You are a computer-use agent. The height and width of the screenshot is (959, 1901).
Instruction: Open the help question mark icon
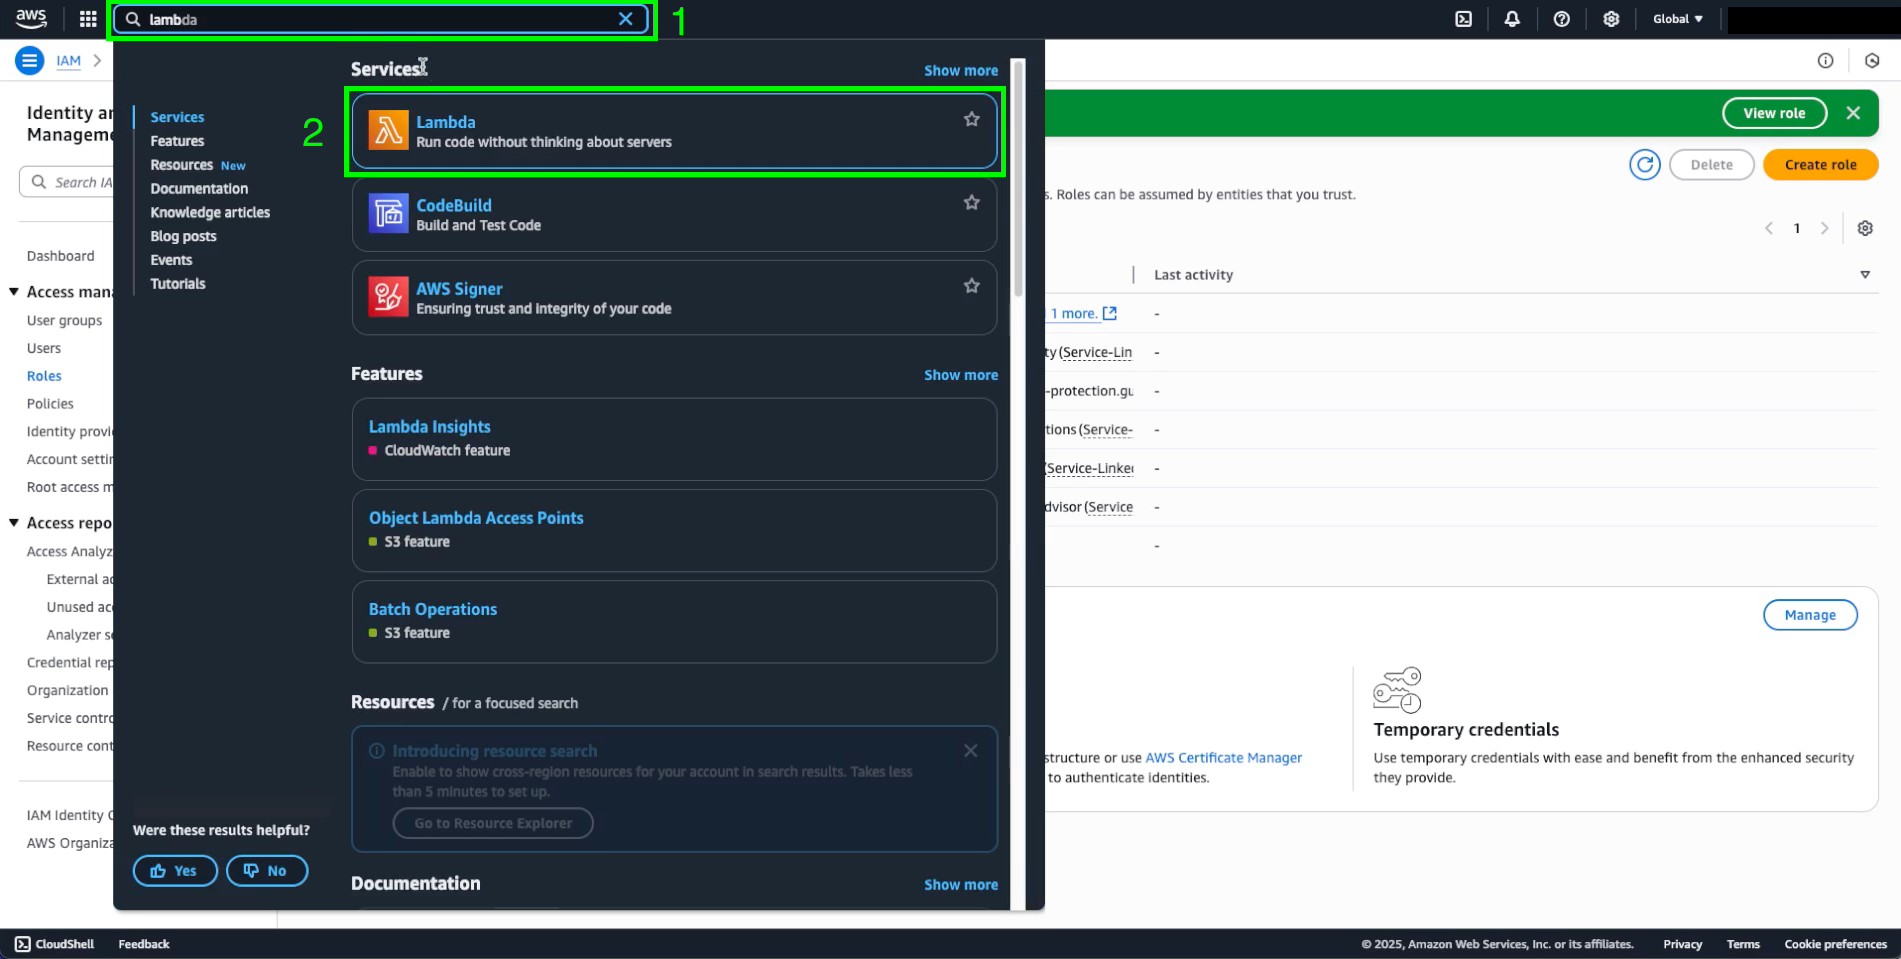pyautogui.click(x=1561, y=19)
